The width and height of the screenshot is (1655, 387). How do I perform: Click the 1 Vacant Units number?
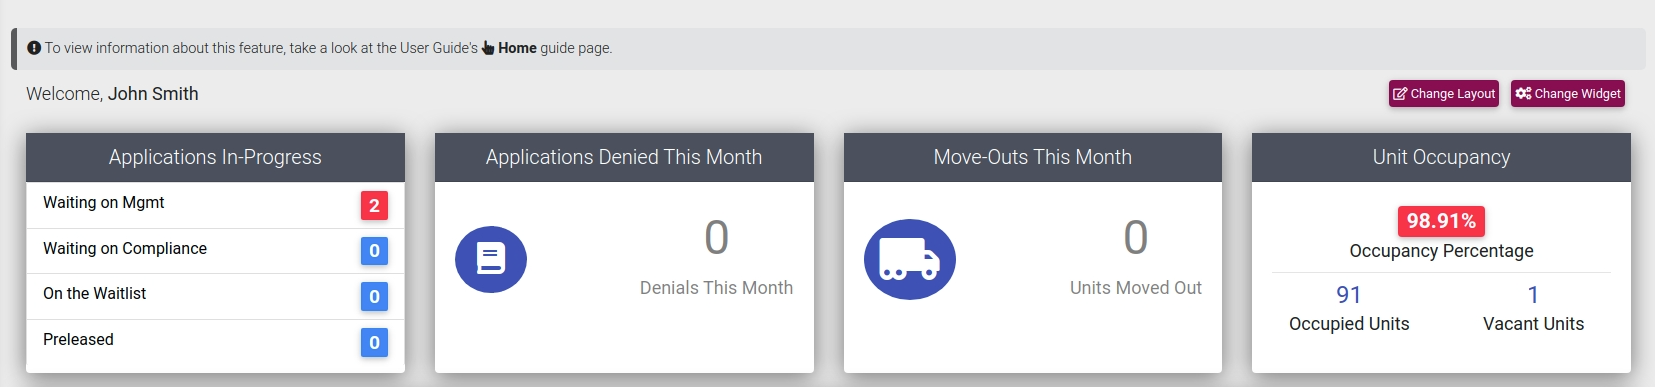click(1533, 295)
